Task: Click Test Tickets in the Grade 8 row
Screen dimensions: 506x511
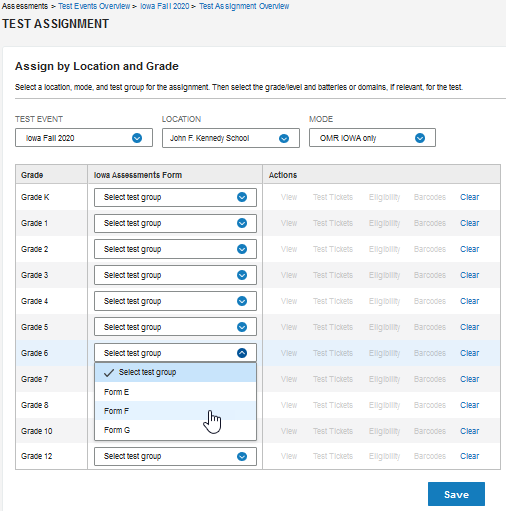Action: pyautogui.click(x=333, y=405)
